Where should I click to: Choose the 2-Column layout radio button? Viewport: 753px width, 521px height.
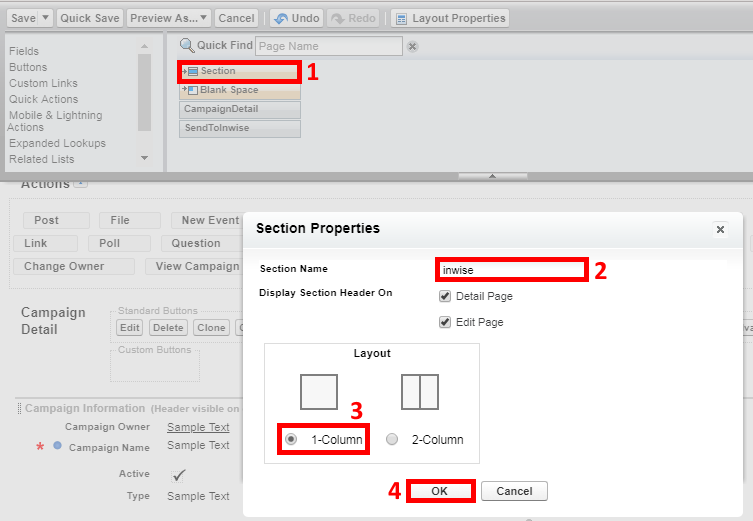(392, 439)
